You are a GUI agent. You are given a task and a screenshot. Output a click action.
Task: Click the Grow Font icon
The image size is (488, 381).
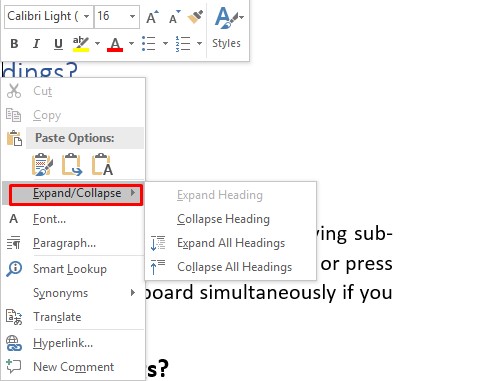click(152, 17)
